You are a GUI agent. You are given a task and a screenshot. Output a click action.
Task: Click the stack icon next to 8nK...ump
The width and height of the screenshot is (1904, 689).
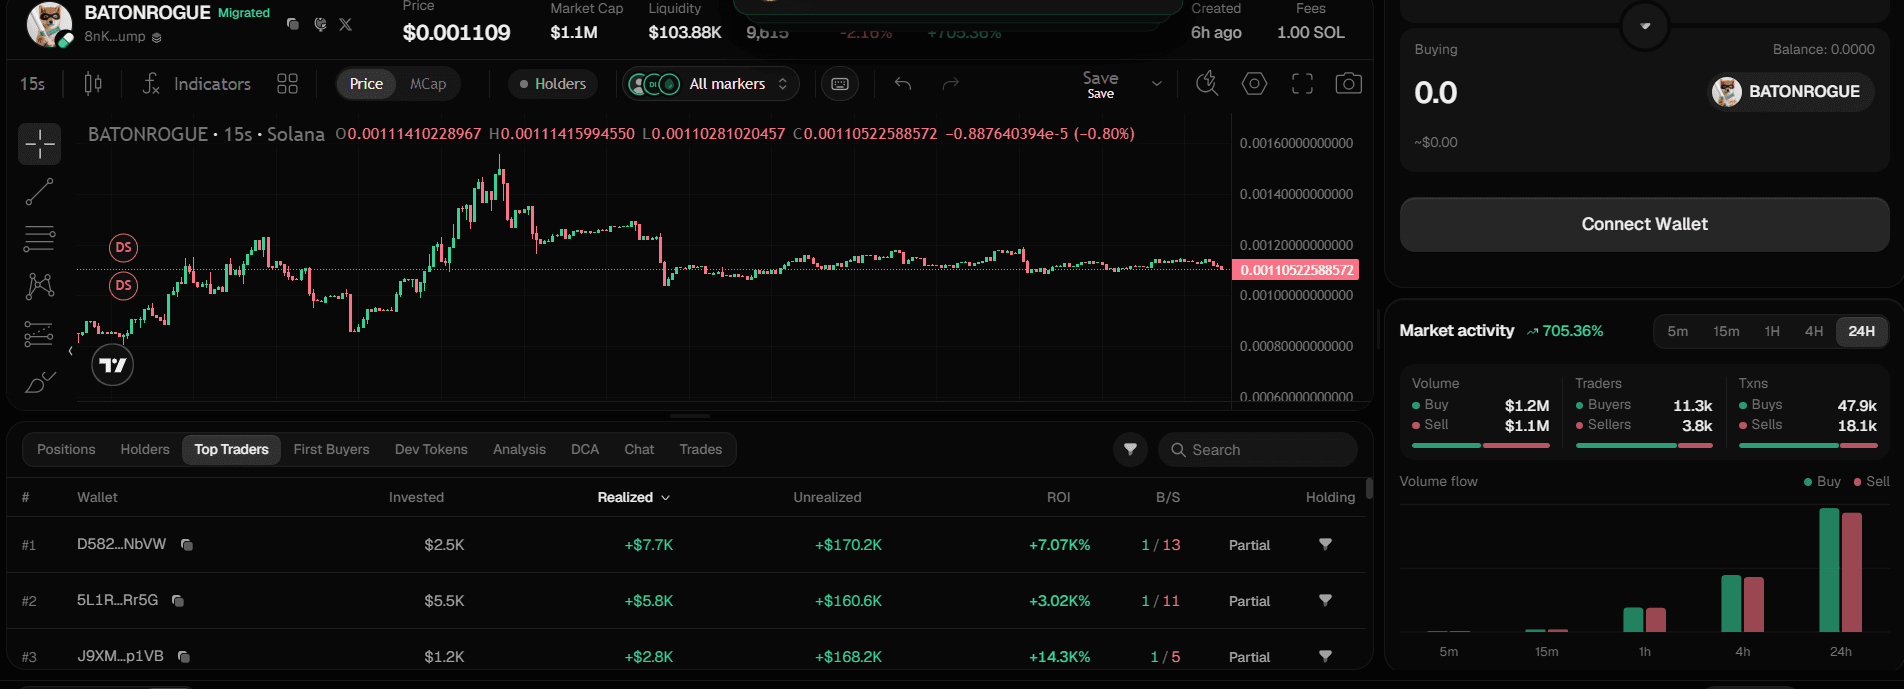[x=157, y=37]
